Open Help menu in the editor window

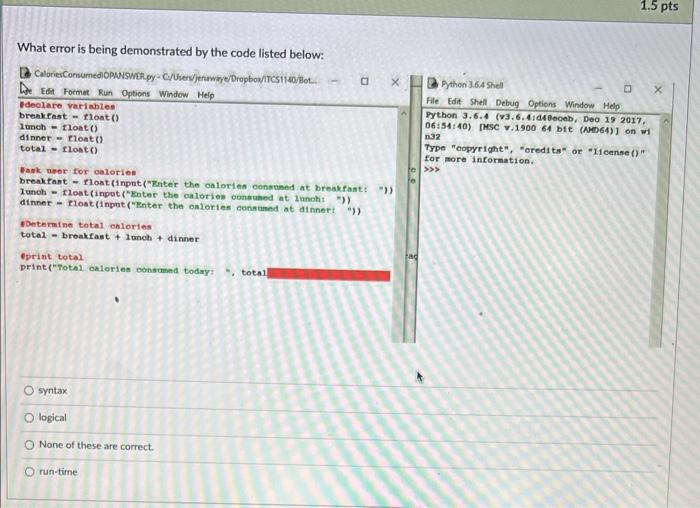(206, 95)
